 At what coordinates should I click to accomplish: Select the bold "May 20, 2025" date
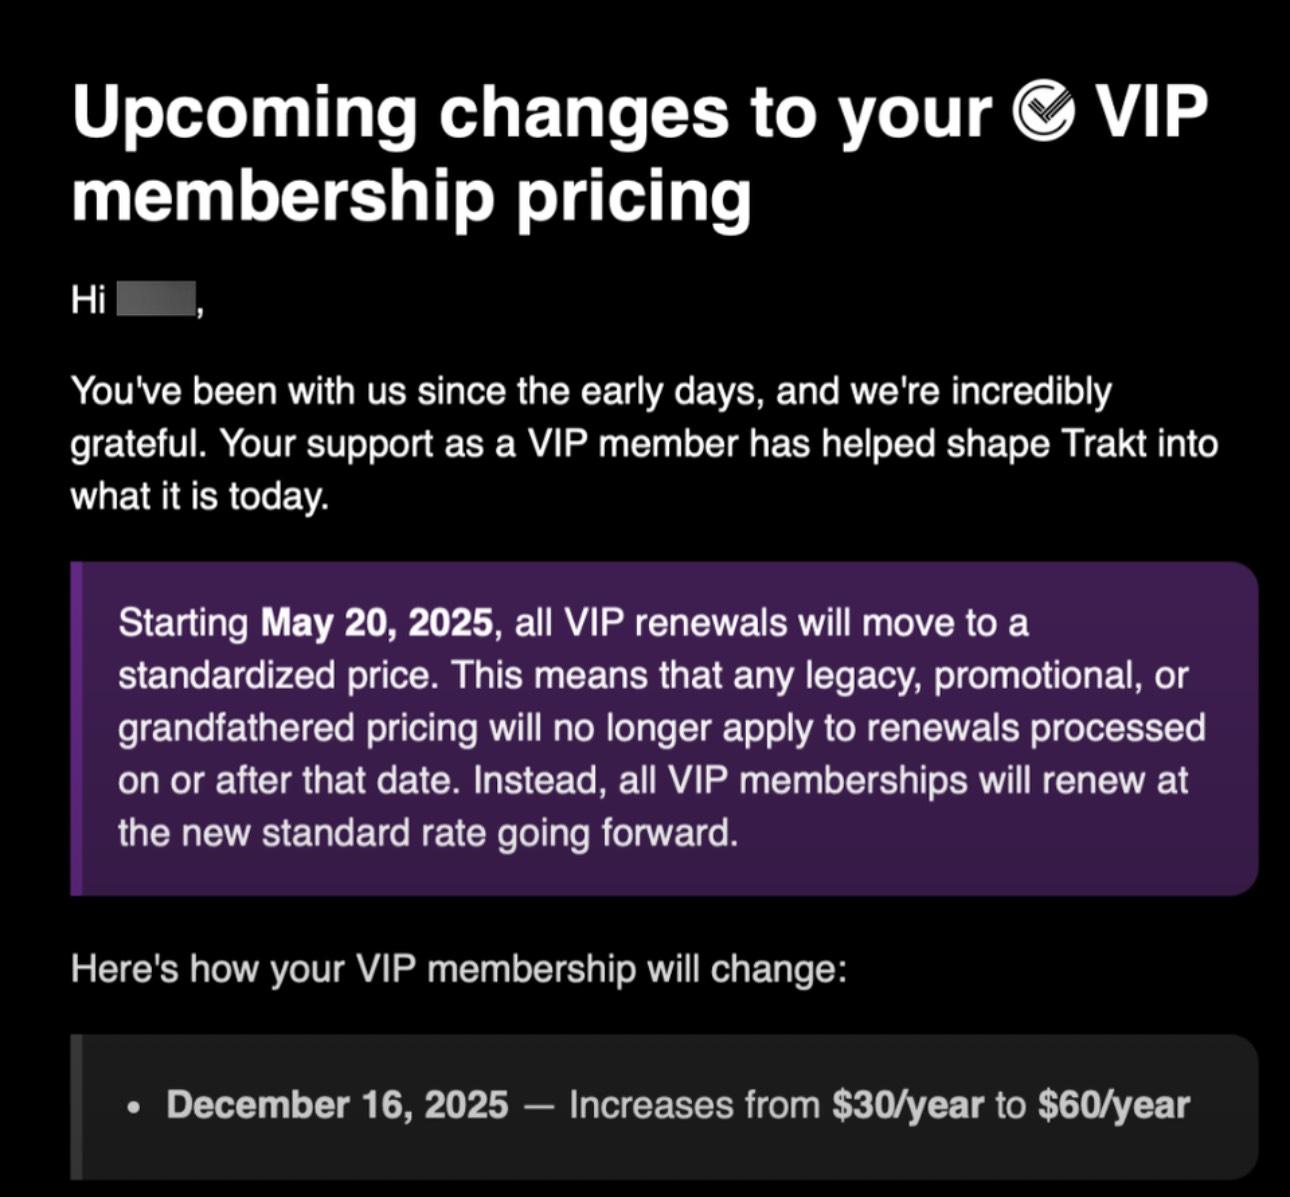tap(377, 623)
